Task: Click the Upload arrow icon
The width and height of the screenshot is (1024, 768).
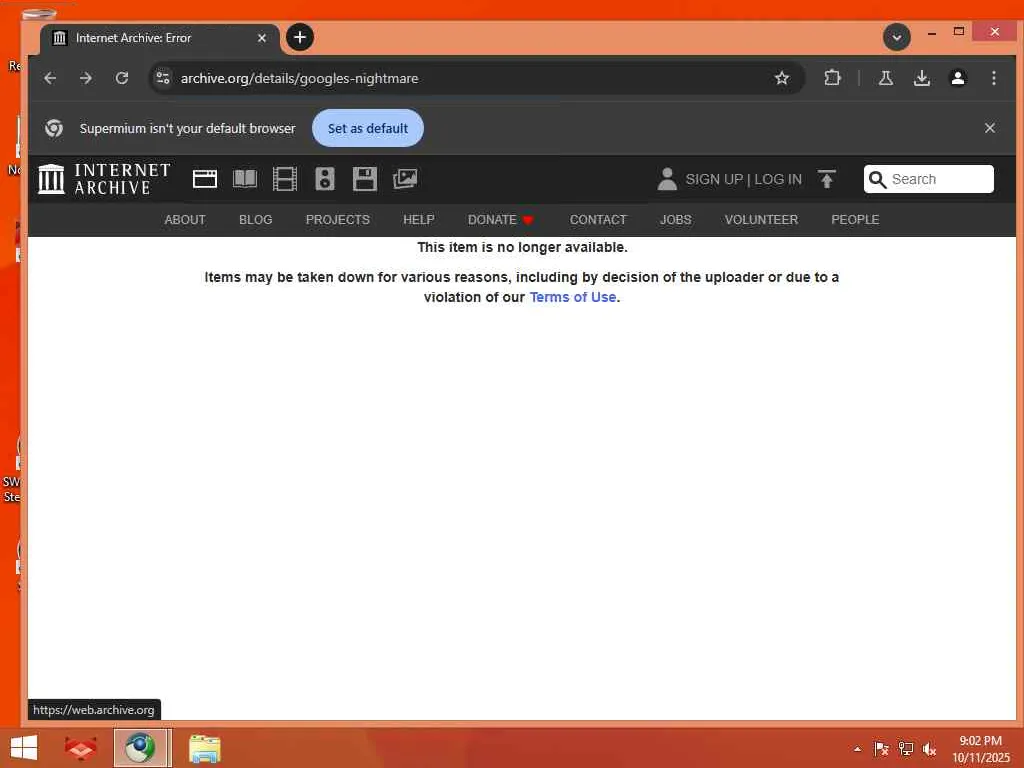Action: pos(827,179)
